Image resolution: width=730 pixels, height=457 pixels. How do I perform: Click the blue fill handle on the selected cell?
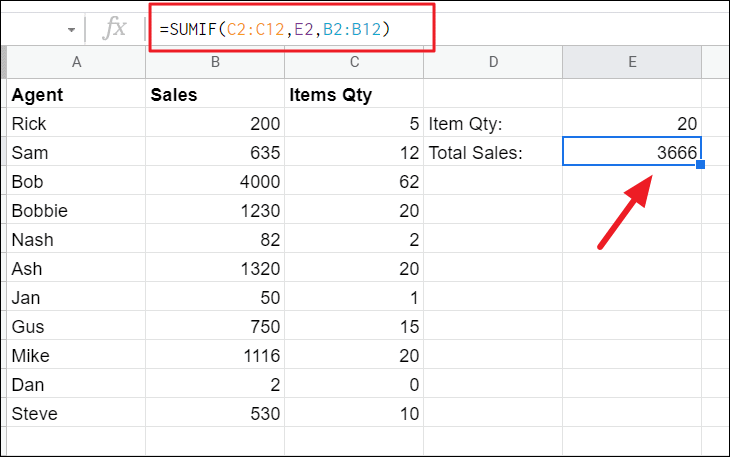(701, 165)
